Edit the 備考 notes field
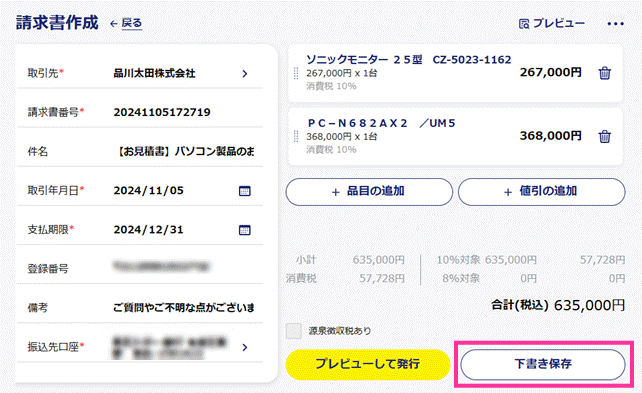 tap(140, 307)
